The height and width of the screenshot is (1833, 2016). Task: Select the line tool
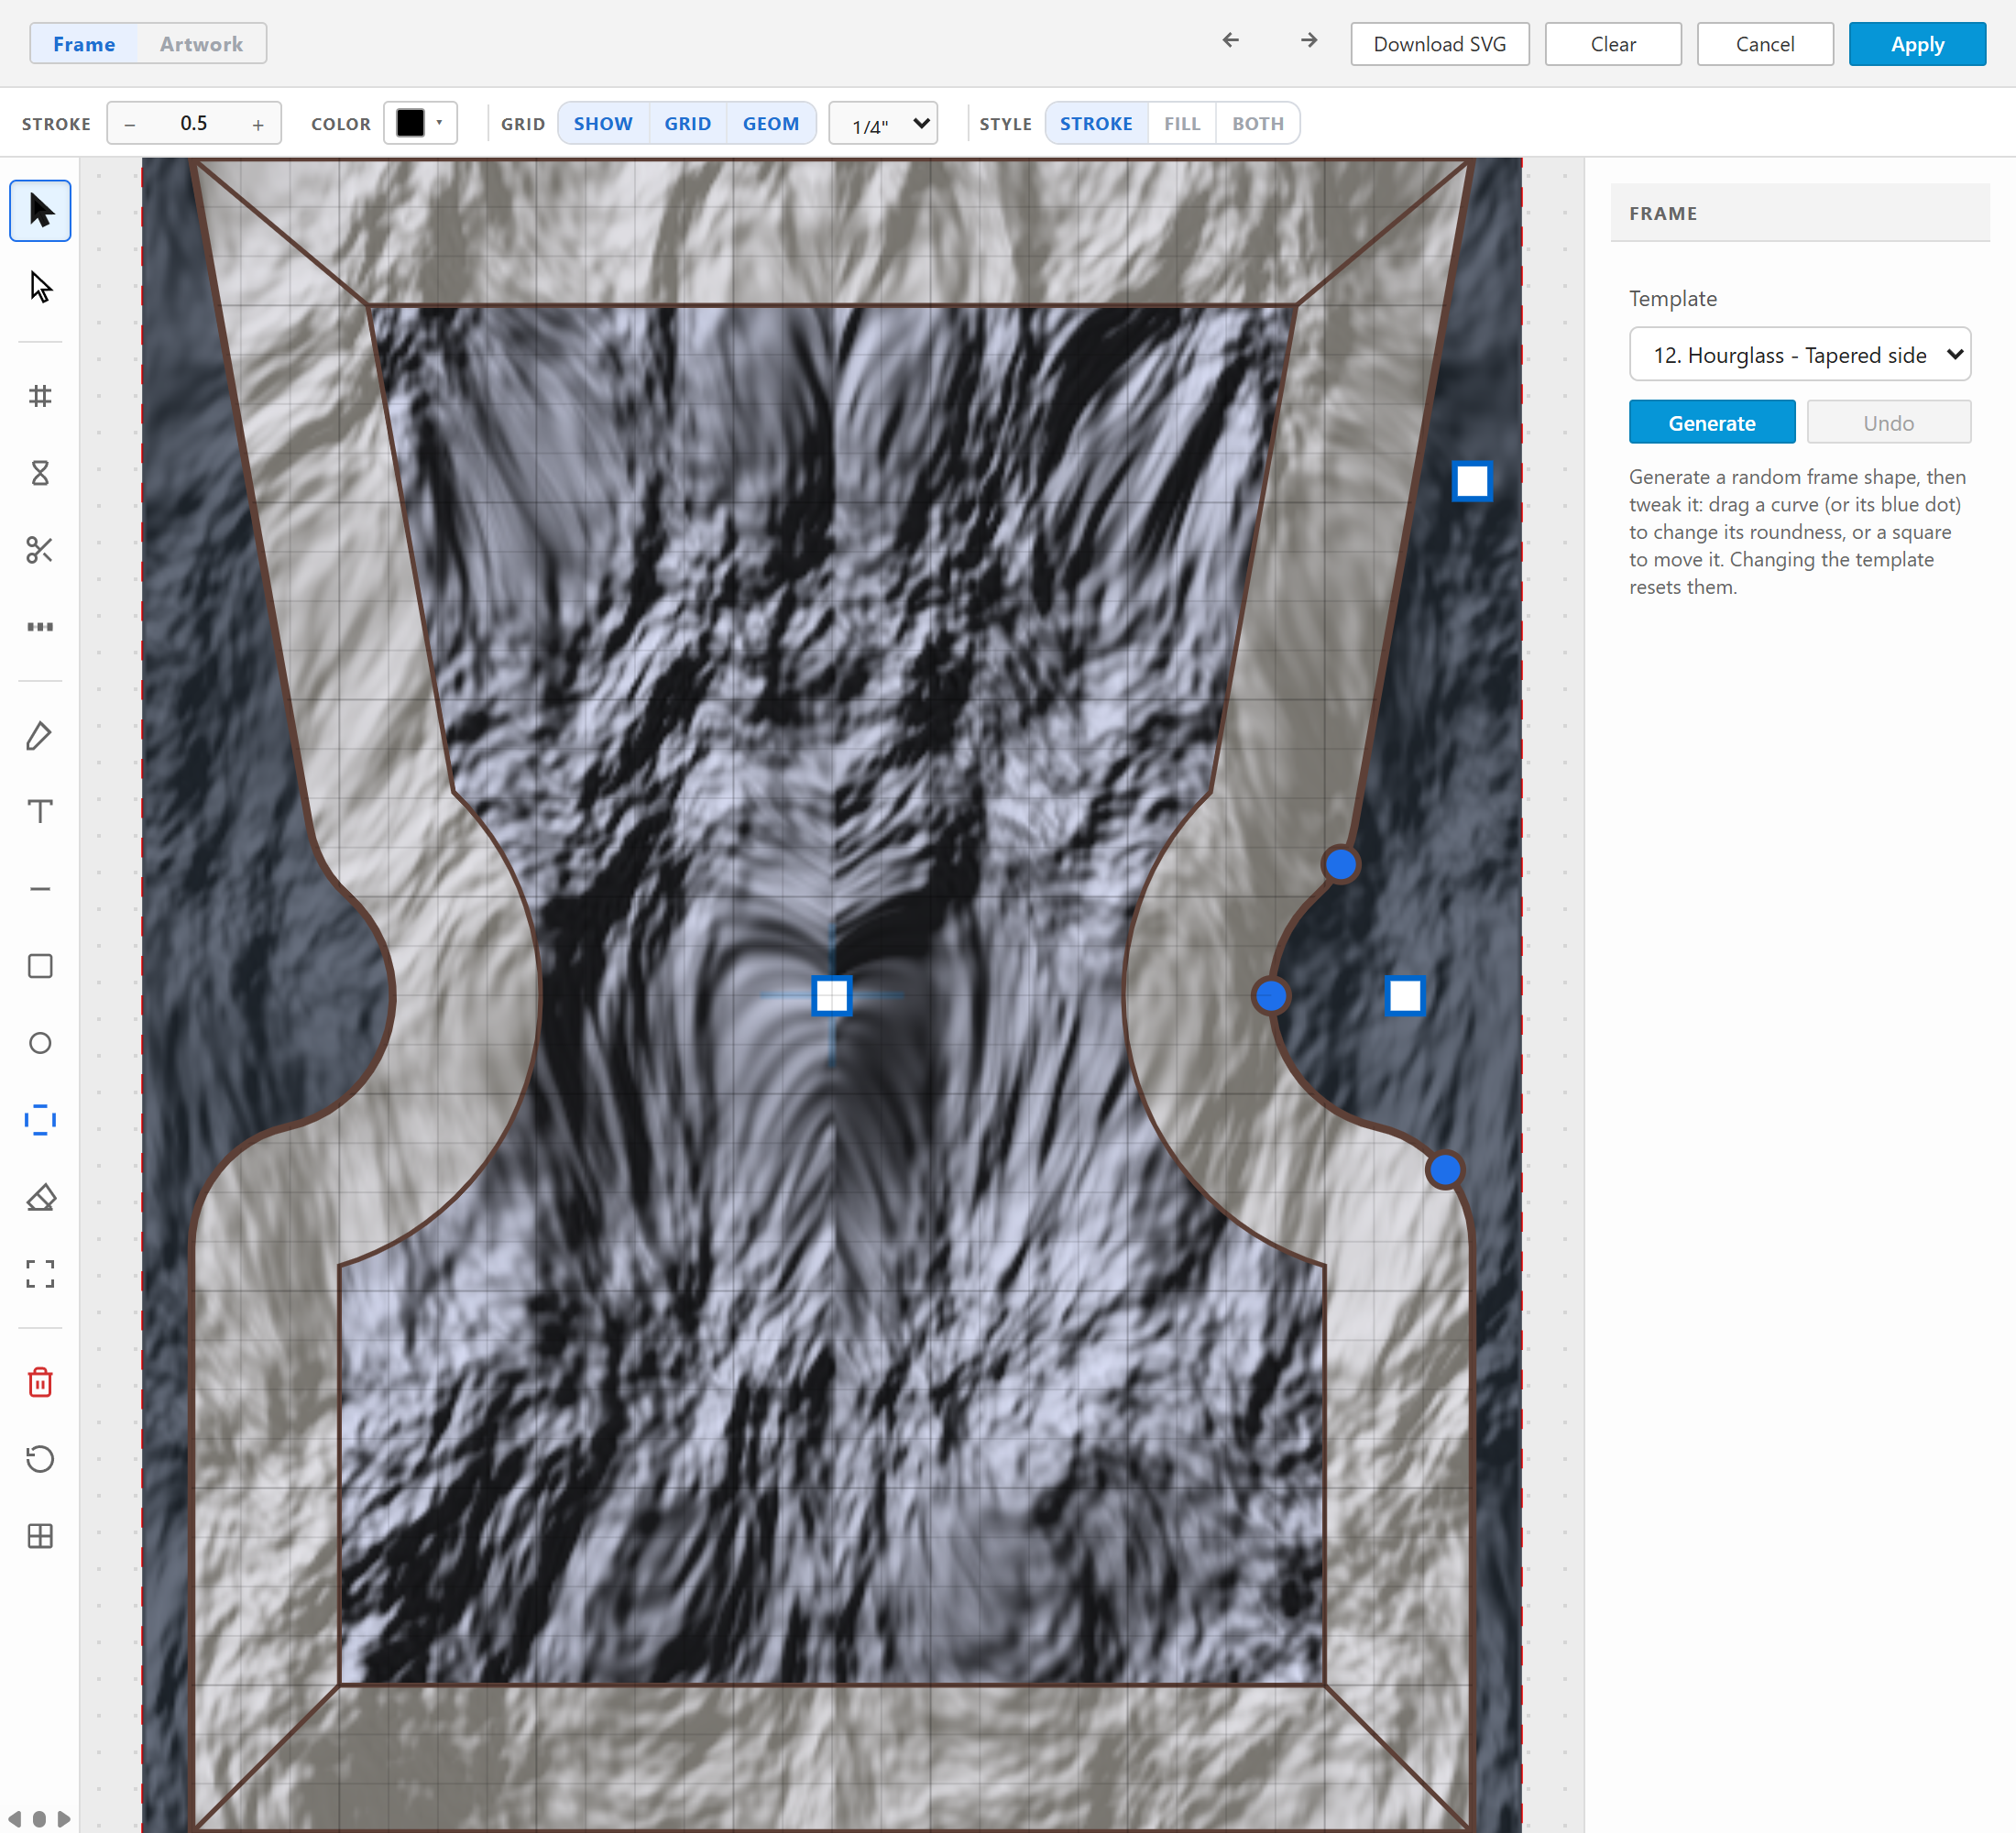(40, 889)
